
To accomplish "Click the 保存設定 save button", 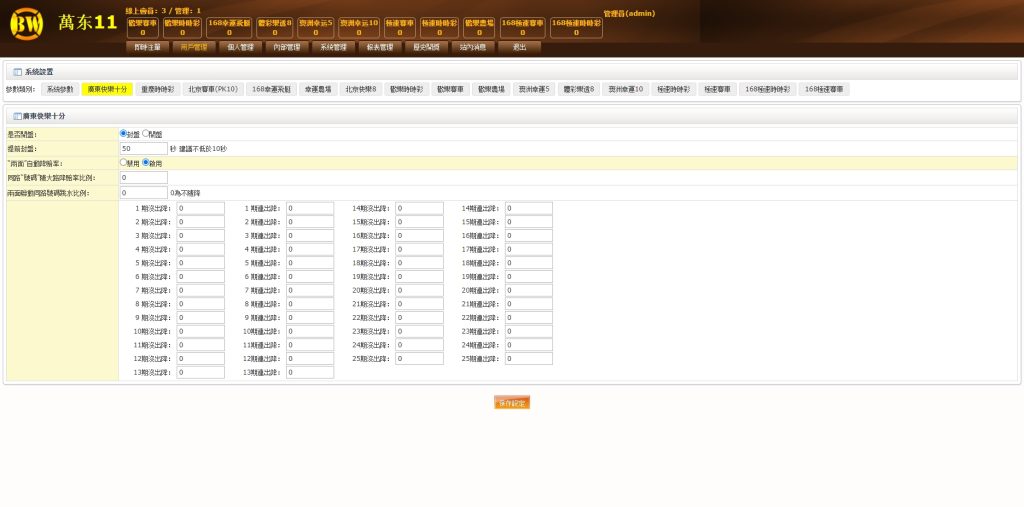I will tap(512, 403).
